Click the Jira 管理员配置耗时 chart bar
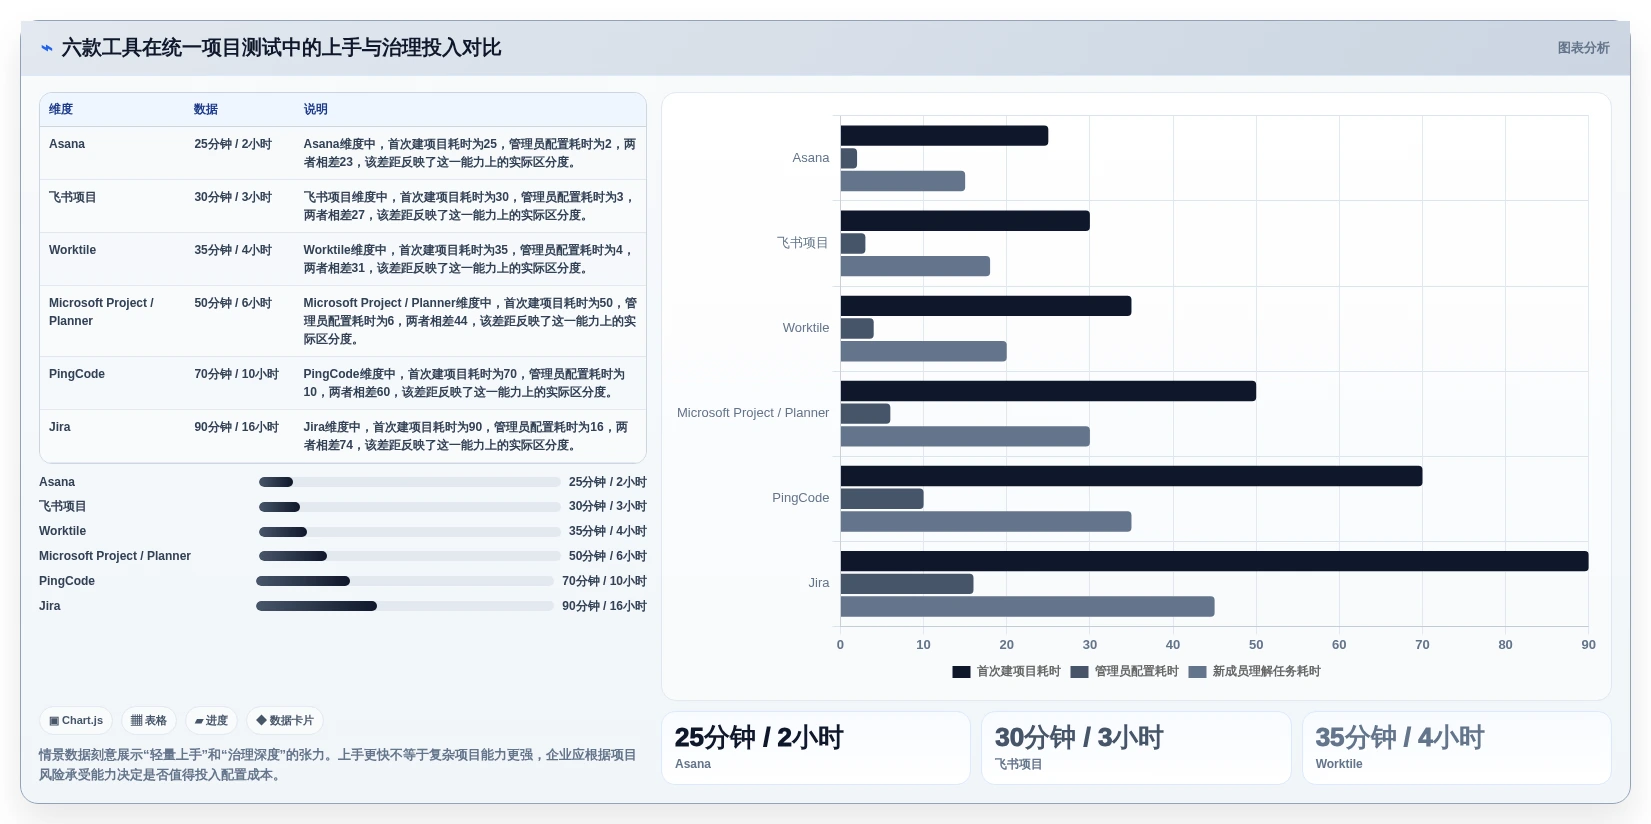The width and height of the screenshot is (1651, 824). (907, 584)
